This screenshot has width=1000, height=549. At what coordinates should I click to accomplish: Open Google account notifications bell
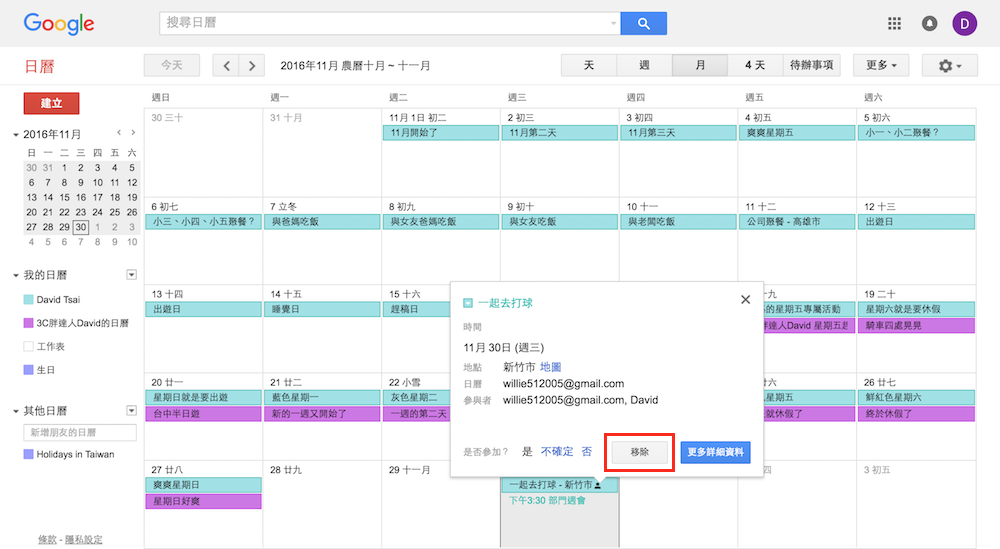coord(929,24)
